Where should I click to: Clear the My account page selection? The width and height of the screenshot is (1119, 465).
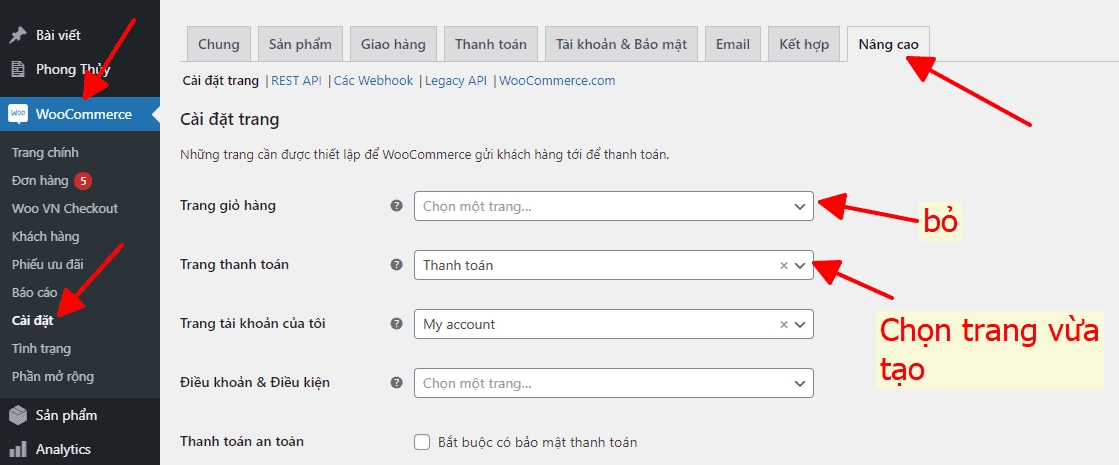[784, 325]
